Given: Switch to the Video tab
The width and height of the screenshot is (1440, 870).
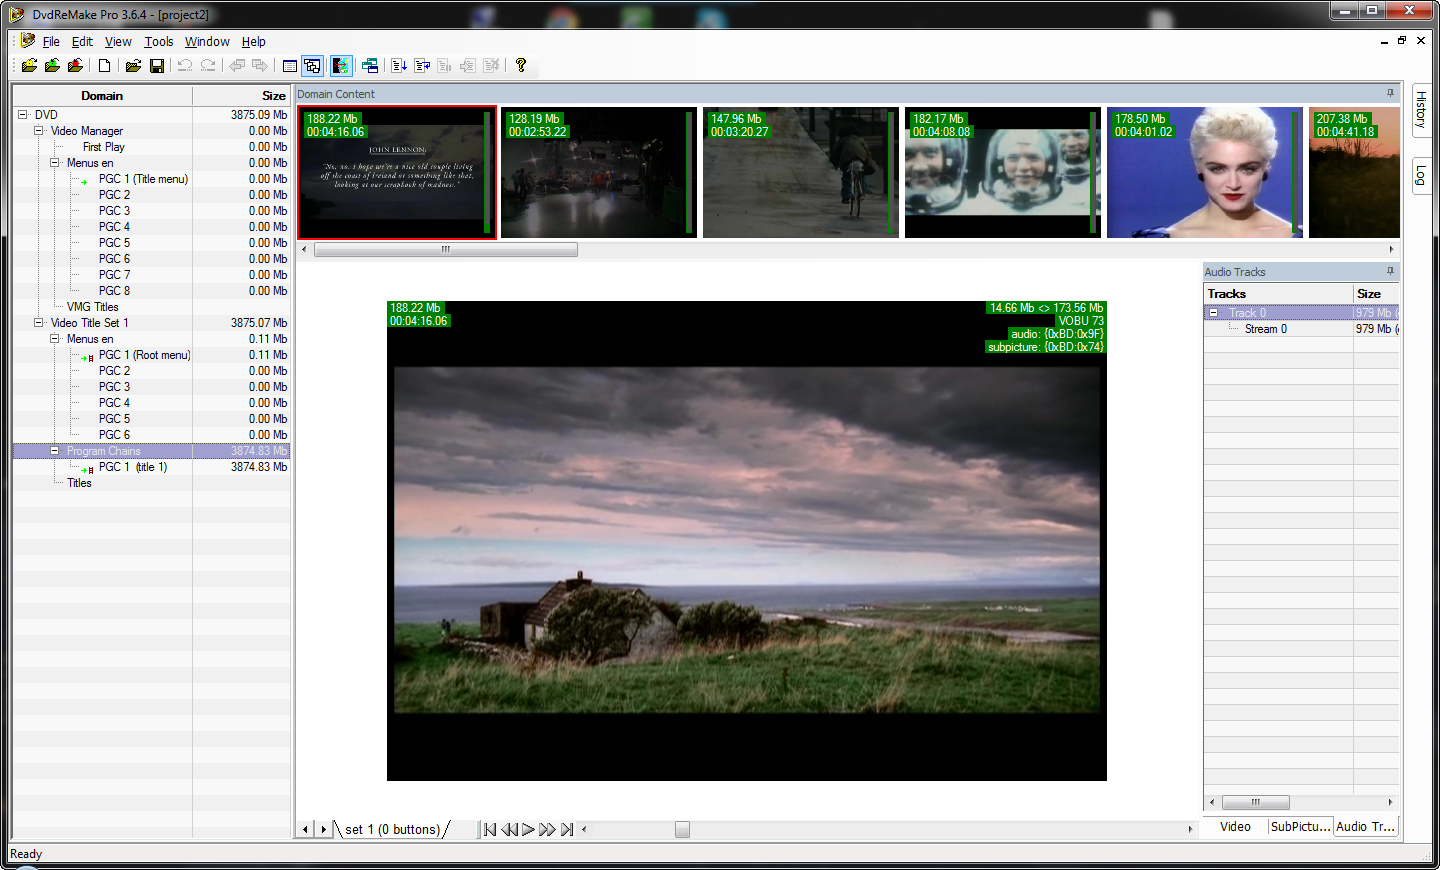Looking at the screenshot, I should (1235, 827).
